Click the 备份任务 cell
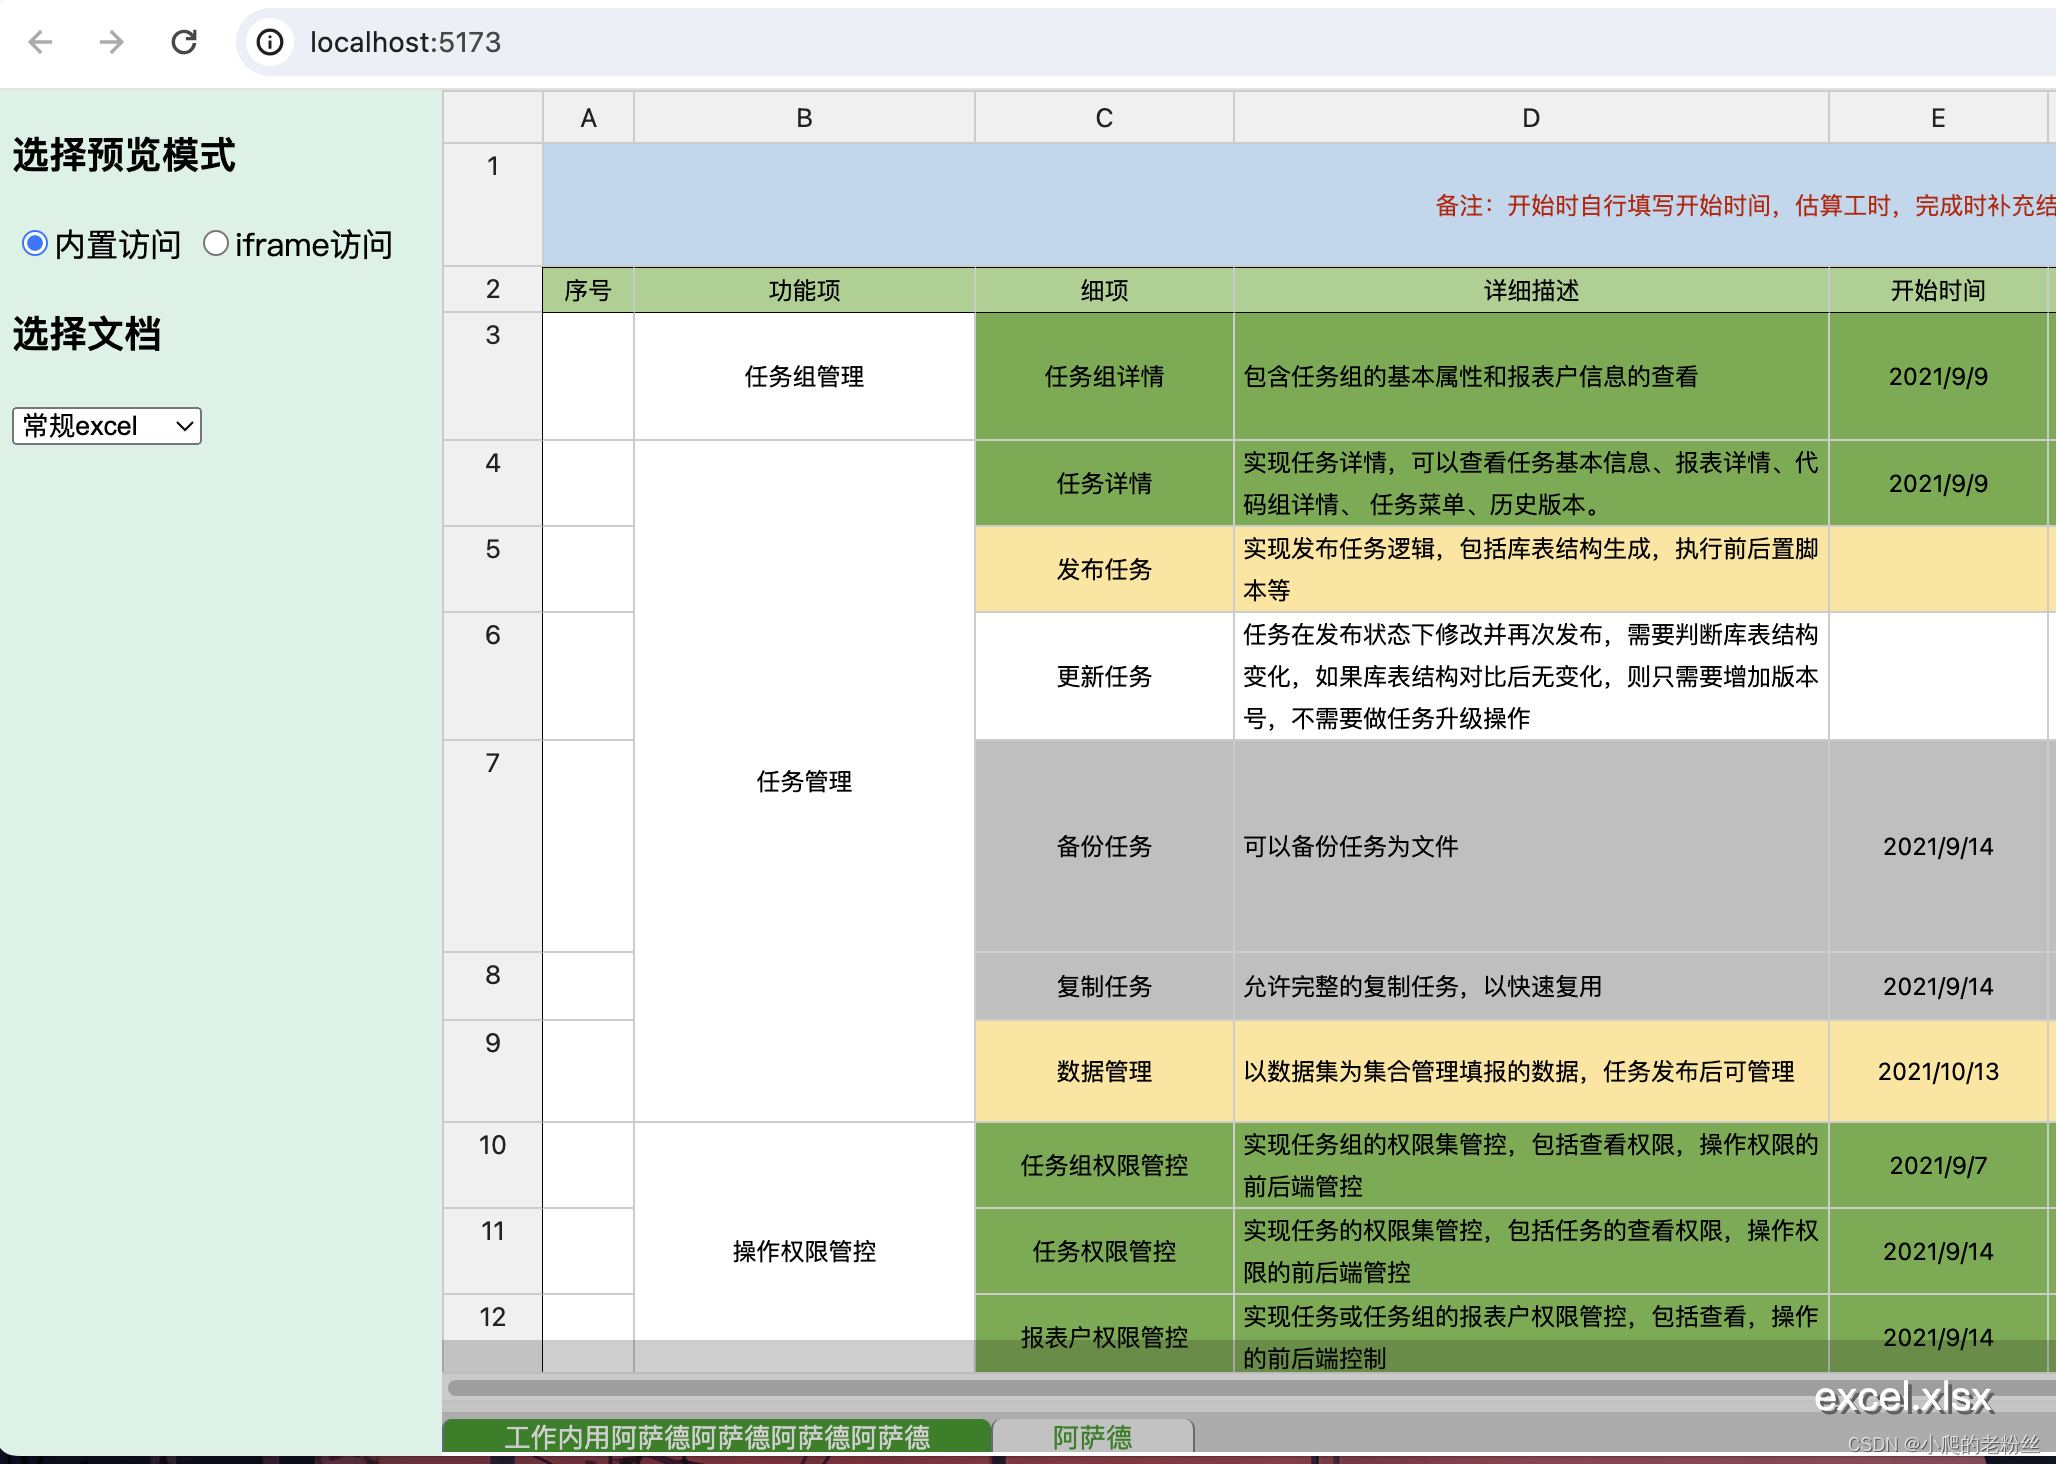This screenshot has height=1464, width=2056. click(x=1104, y=846)
